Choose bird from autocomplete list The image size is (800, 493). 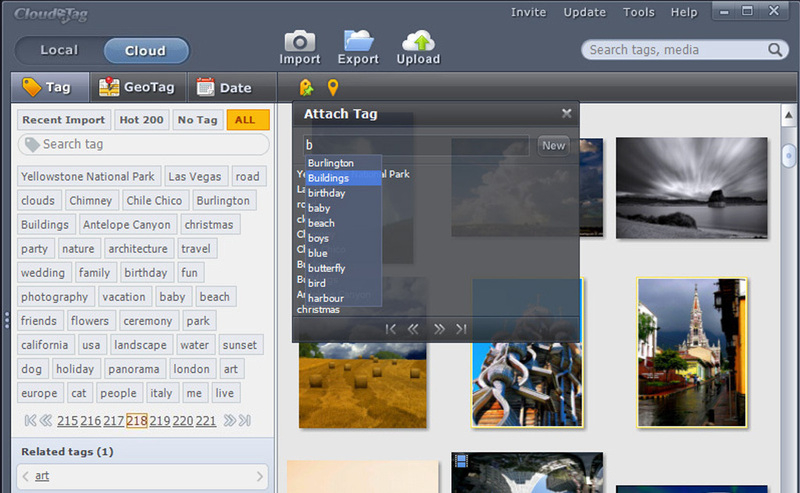pos(343,283)
